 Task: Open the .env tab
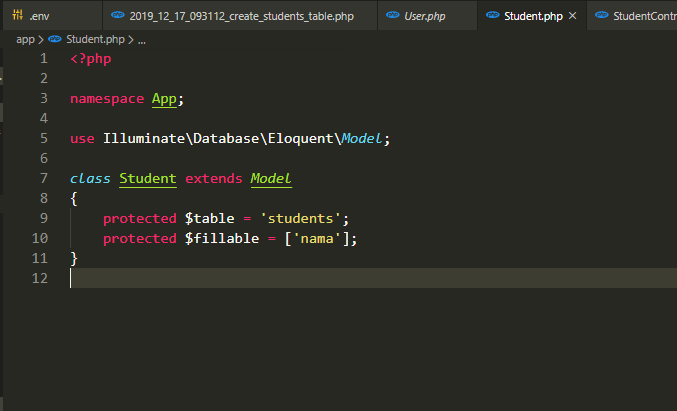[x=52, y=16]
